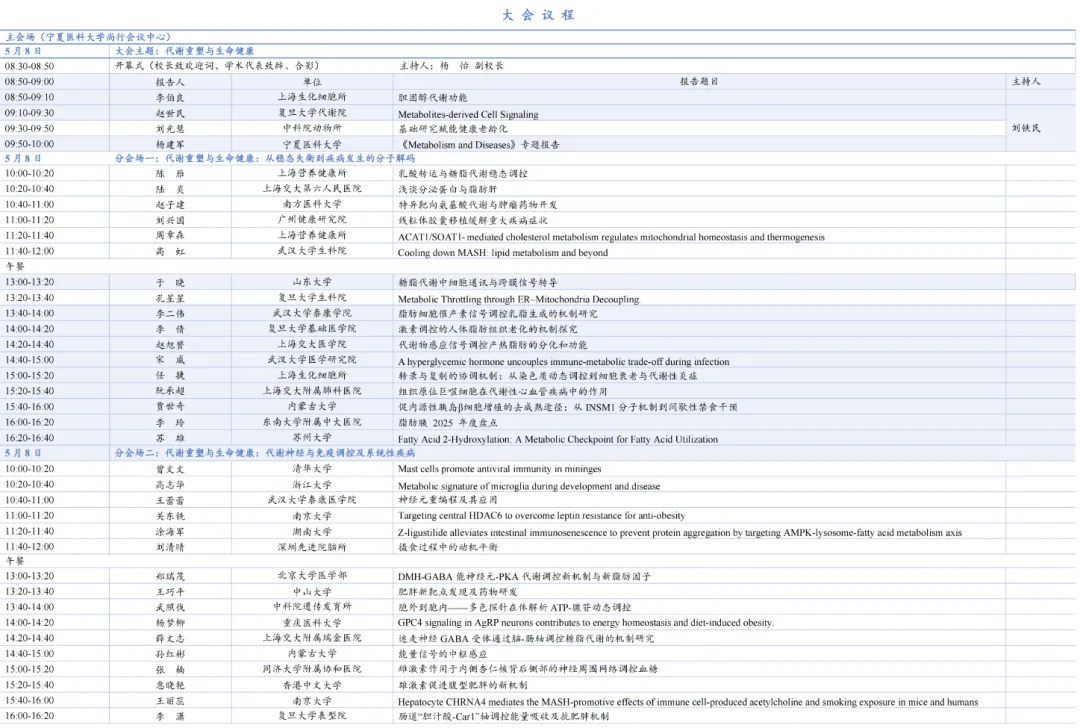Screen dimensions: 1080x728
Task: Click the institution cell '中科院遗传发育所'
Action: 312,607
